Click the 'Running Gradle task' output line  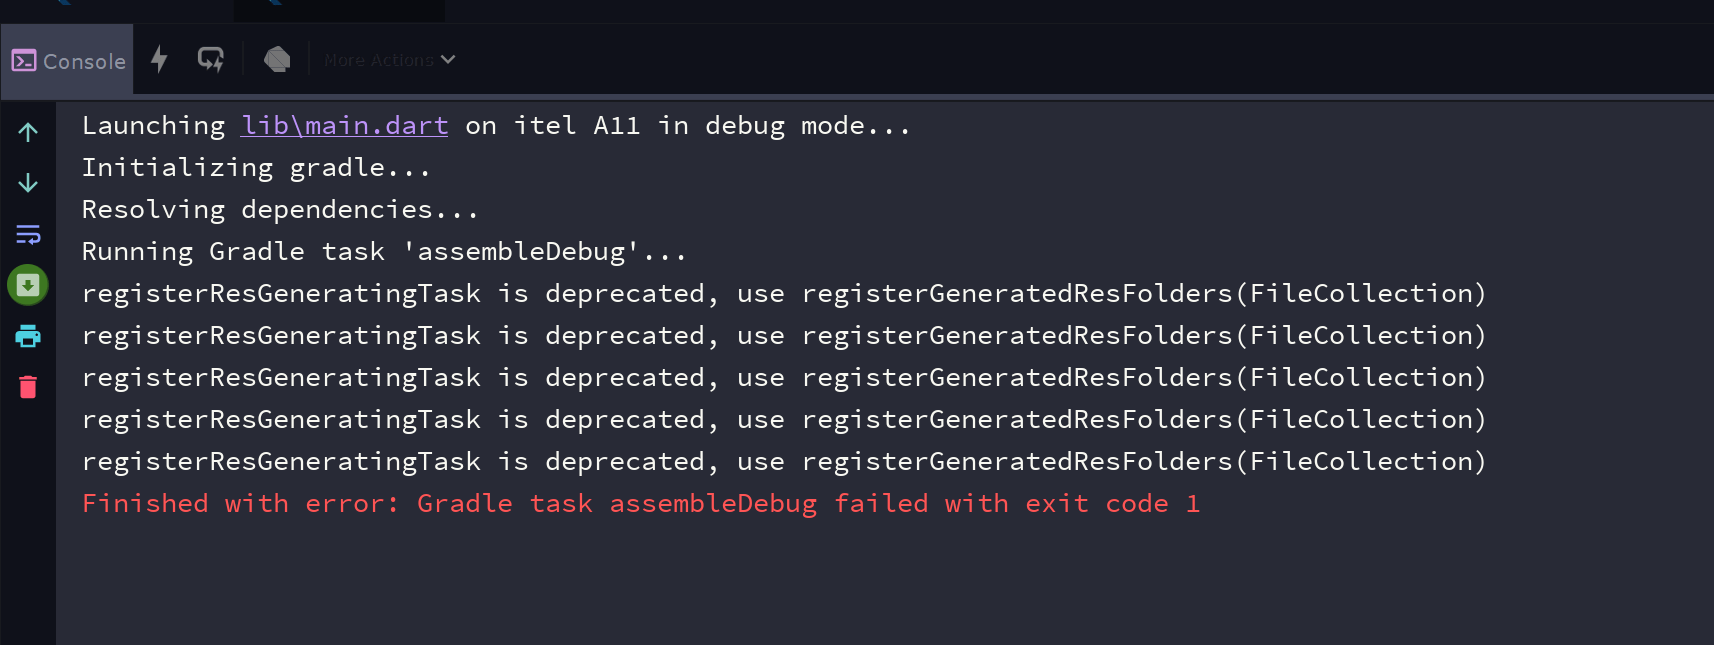(x=384, y=251)
